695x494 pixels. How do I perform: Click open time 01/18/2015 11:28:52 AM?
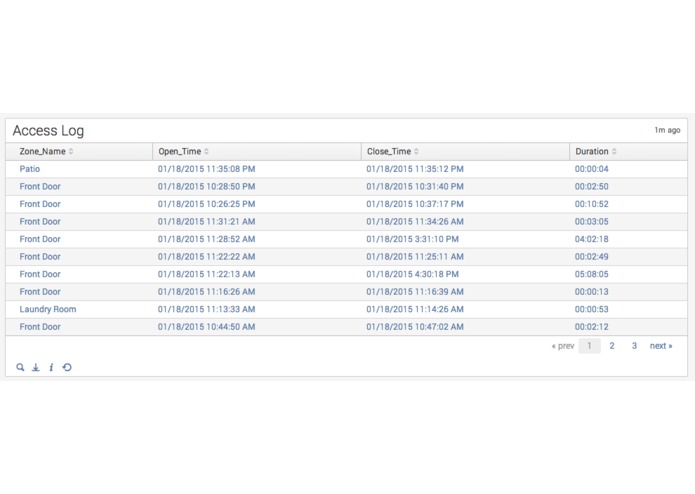[207, 239]
